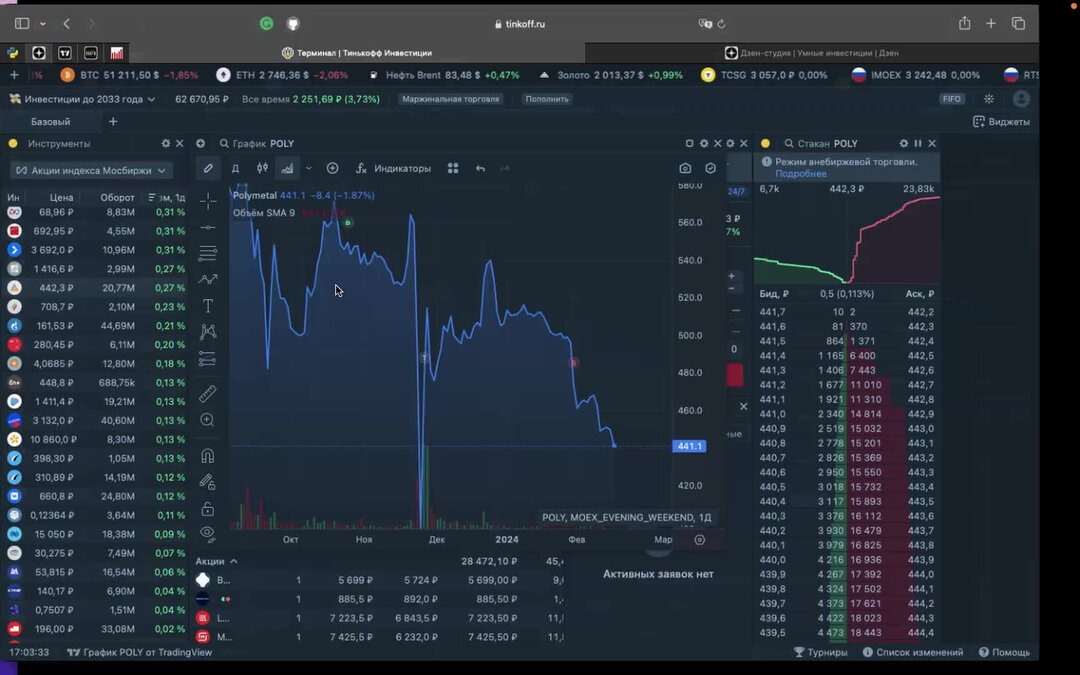Screen dimensions: 1080x675
Task: Select the Text annotation tool
Action: point(207,306)
